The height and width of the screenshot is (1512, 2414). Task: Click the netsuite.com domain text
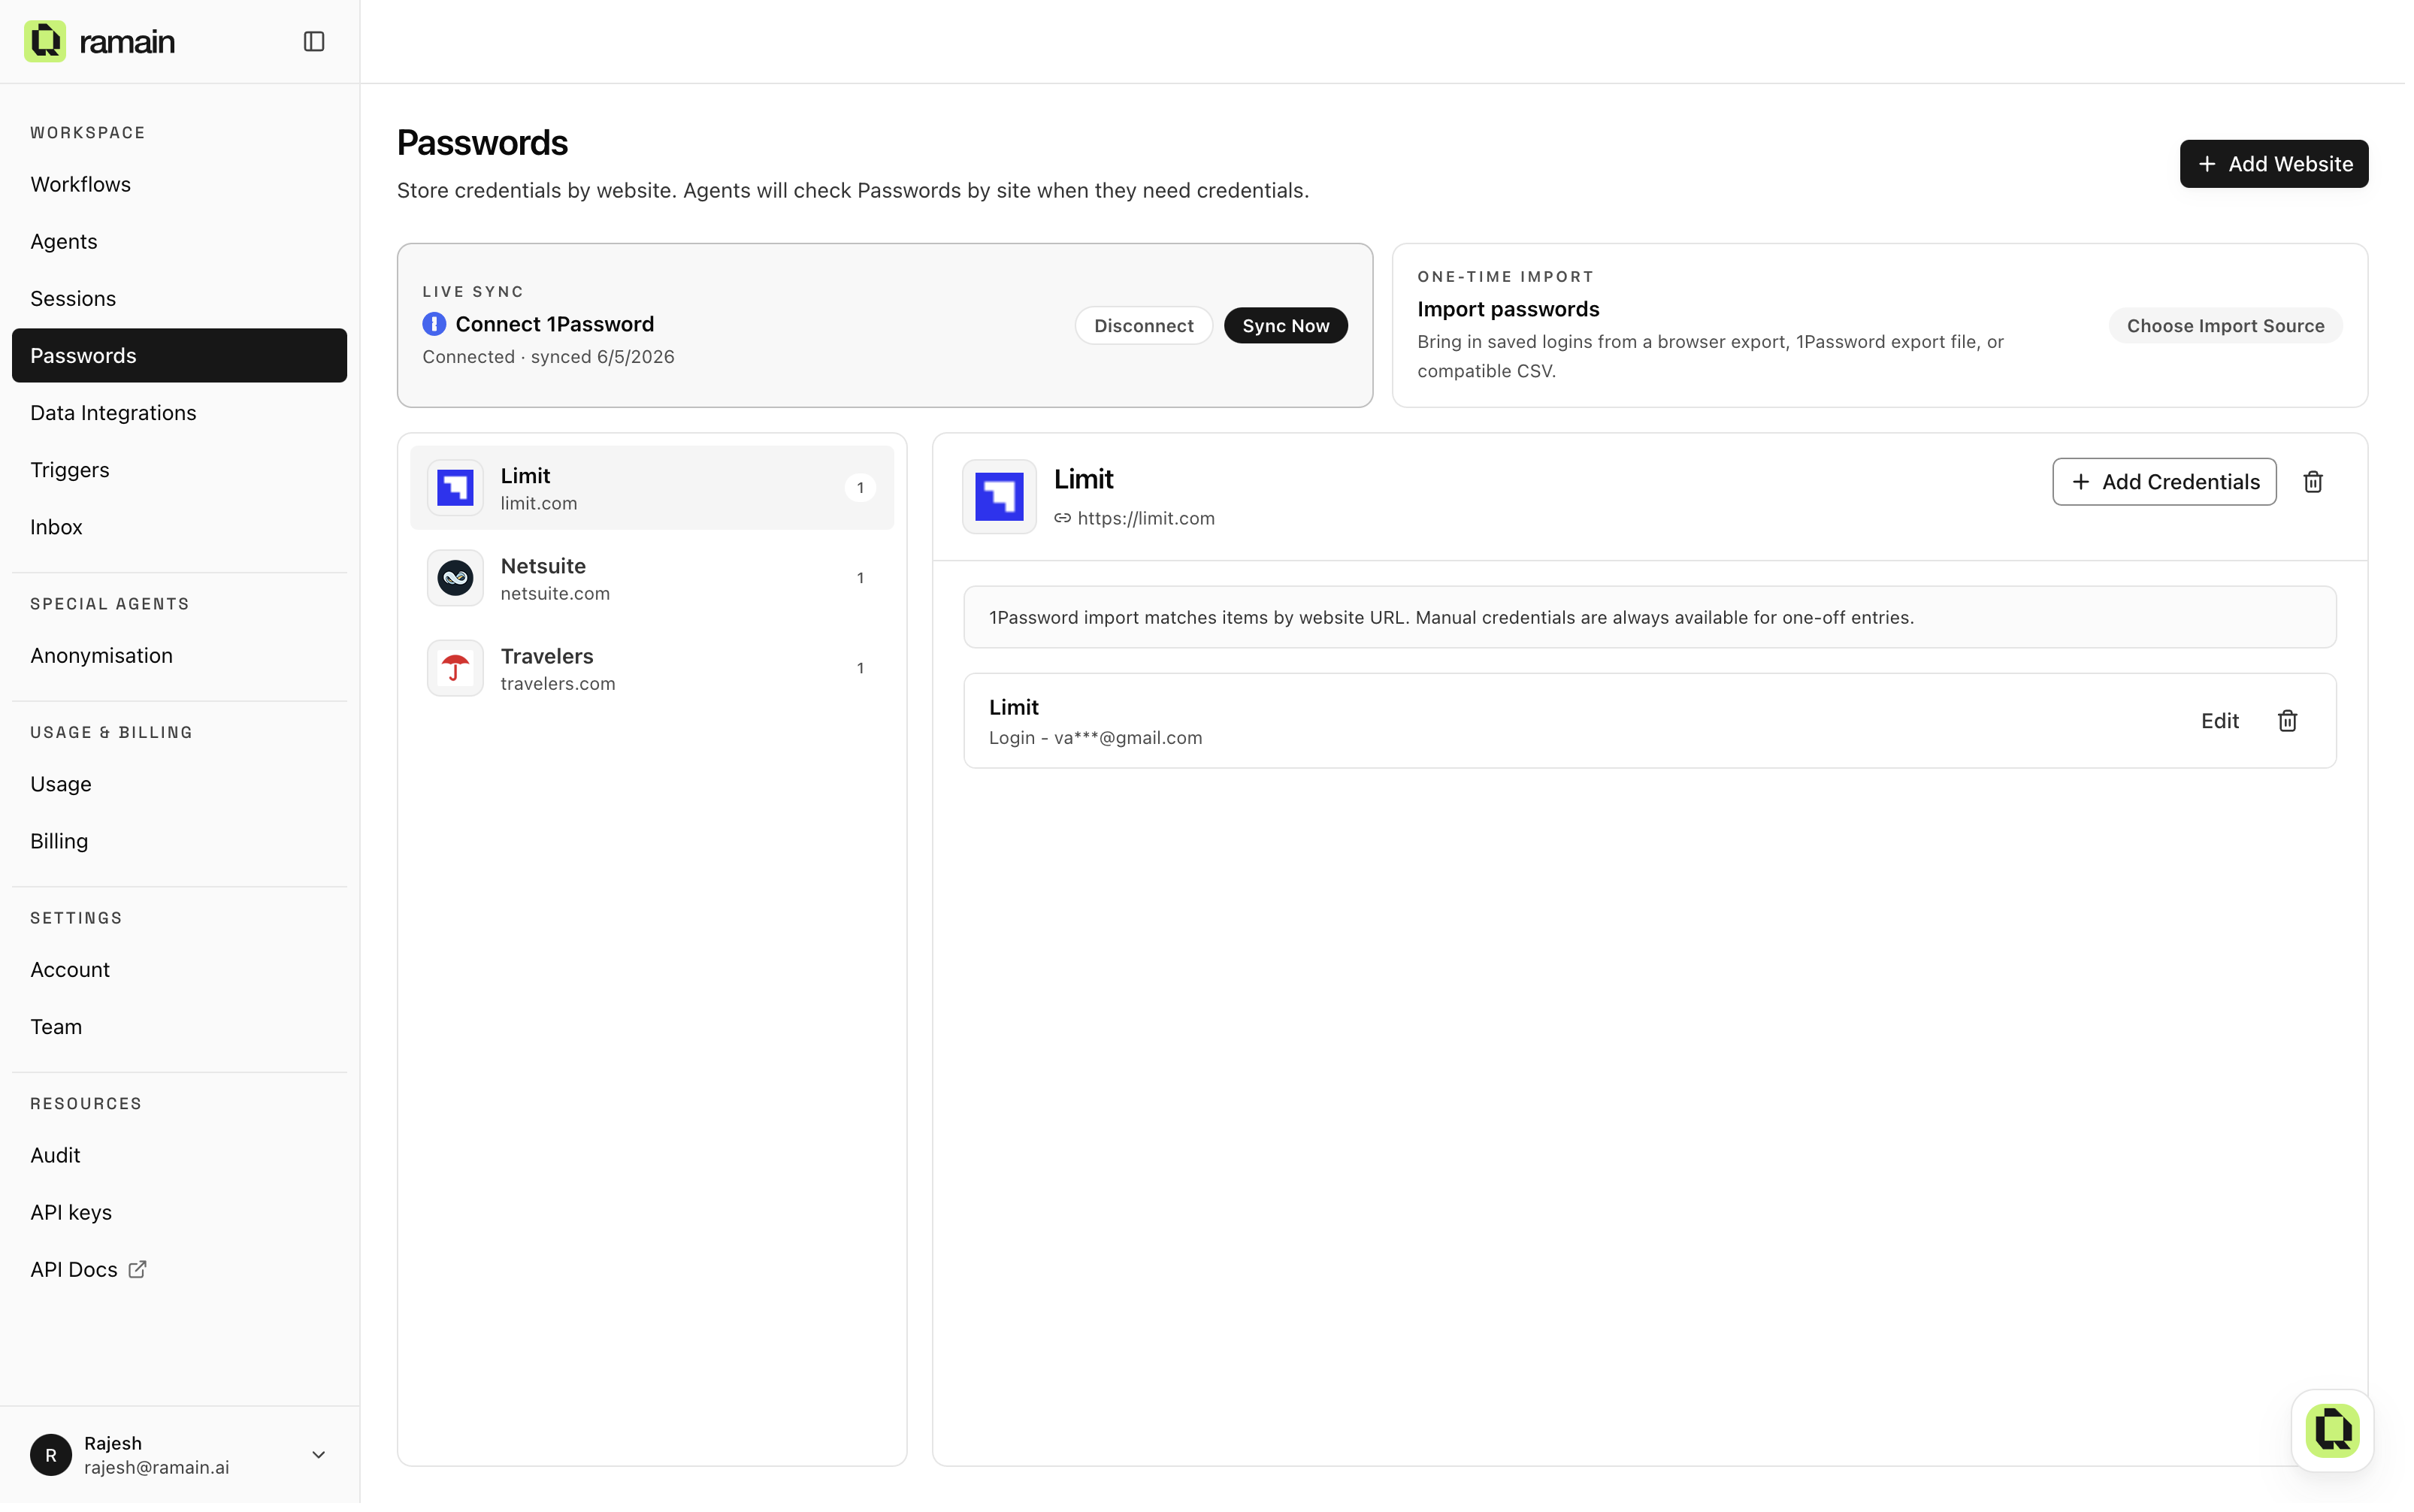[555, 594]
